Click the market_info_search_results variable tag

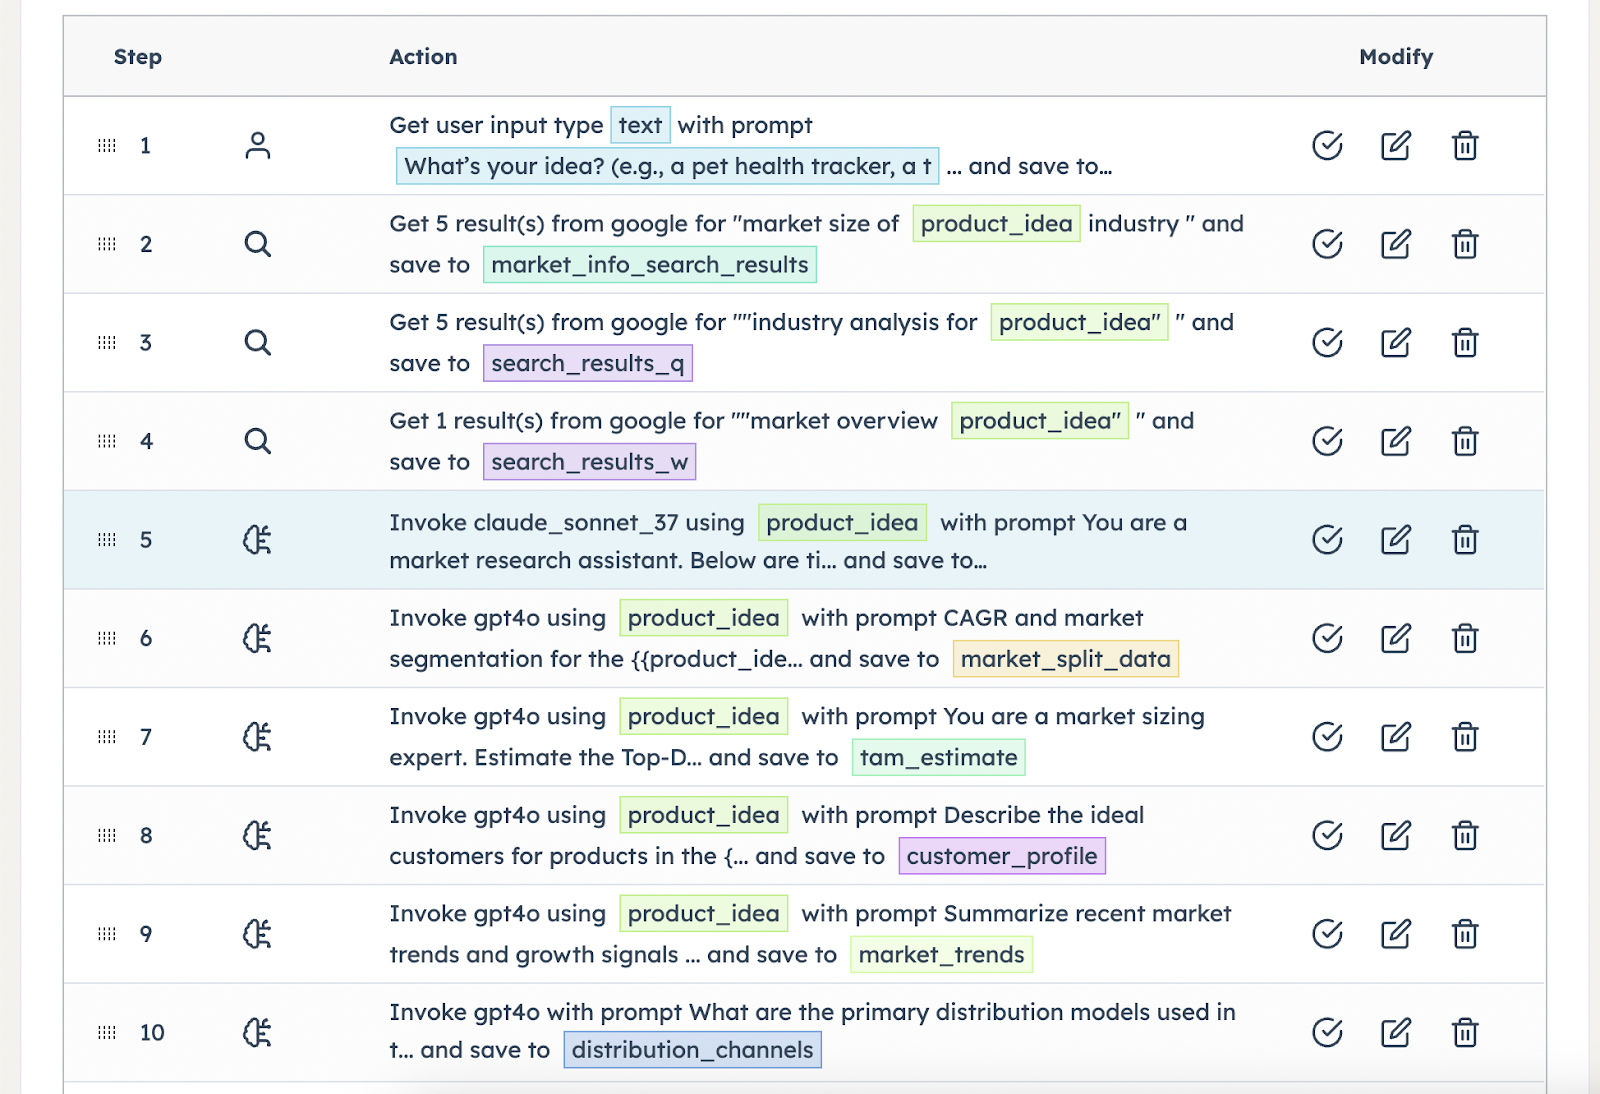pyautogui.click(x=650, y=265)
